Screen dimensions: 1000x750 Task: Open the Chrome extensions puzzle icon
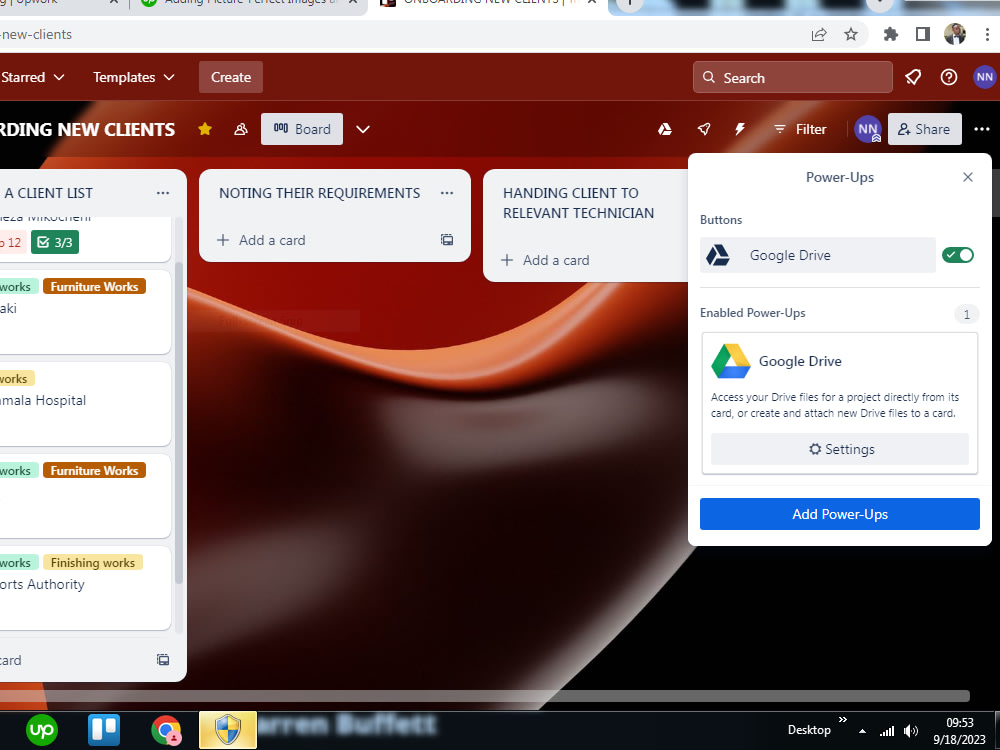click(891, 34)
